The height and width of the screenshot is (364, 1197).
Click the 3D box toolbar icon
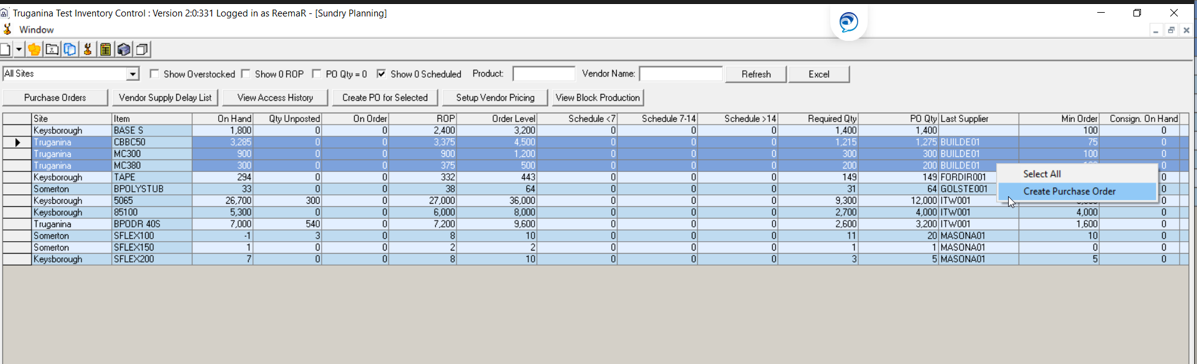coord(123,50)
